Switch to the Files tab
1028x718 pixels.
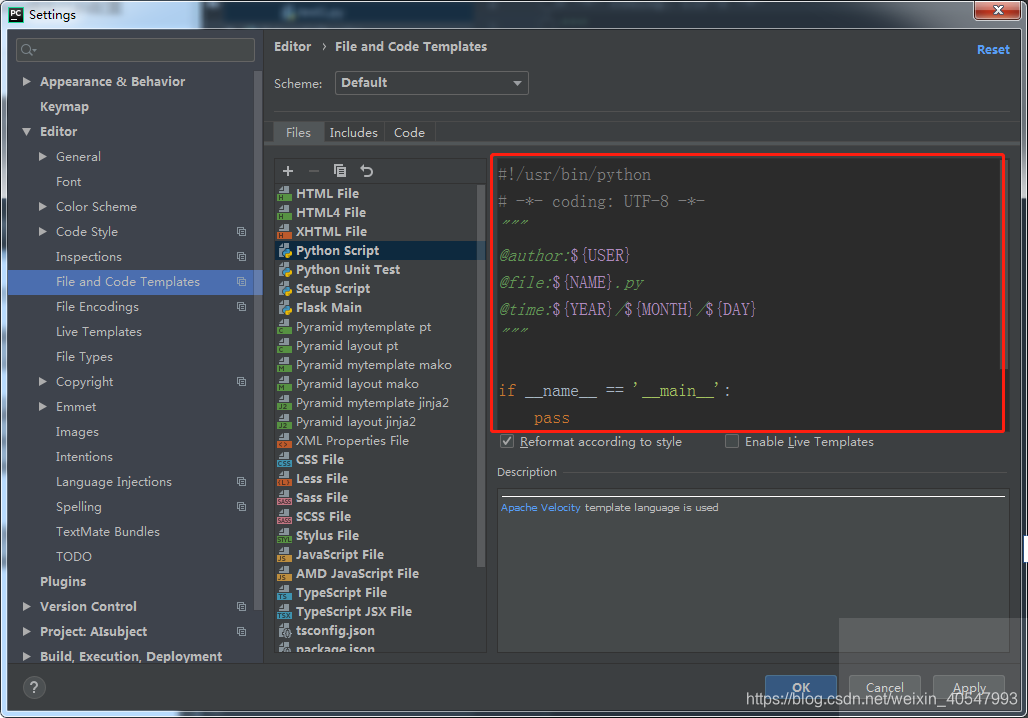pyautogui.click(x=298, y=132)
